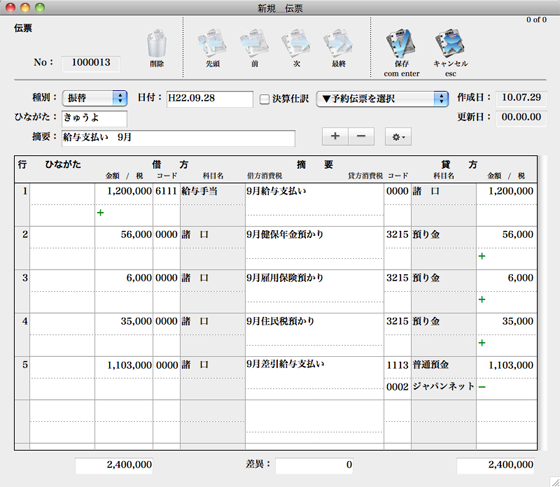
Task: Select debit amount 1,103,000 in row 5
Action: (x=130, y=365)
